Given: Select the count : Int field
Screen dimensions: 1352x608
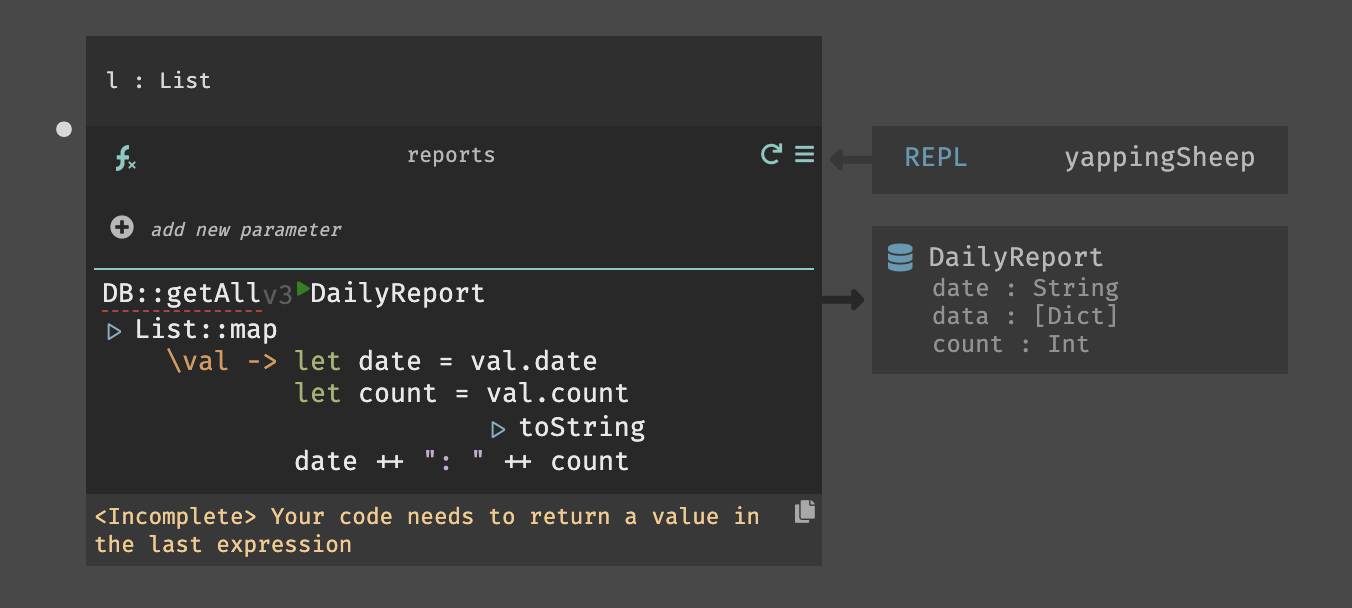Looking at the screenshot, I should coord(1010,344).
